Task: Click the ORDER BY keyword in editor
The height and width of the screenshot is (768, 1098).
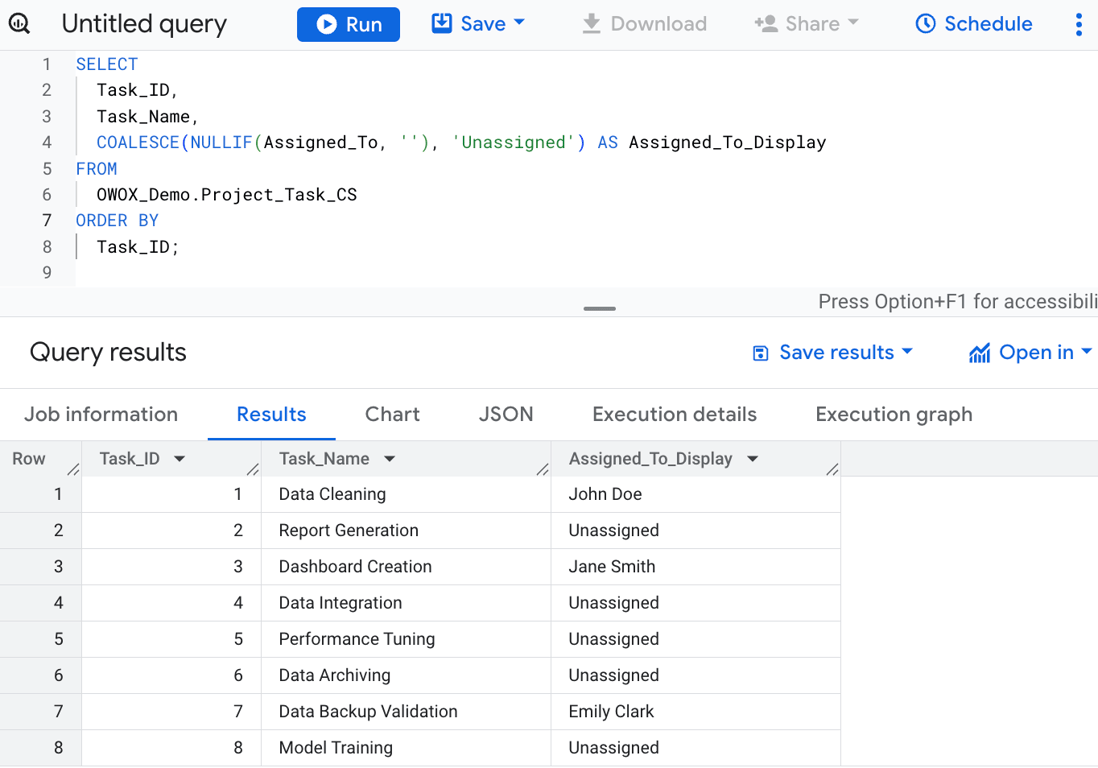Action: [x=117, y=221]
